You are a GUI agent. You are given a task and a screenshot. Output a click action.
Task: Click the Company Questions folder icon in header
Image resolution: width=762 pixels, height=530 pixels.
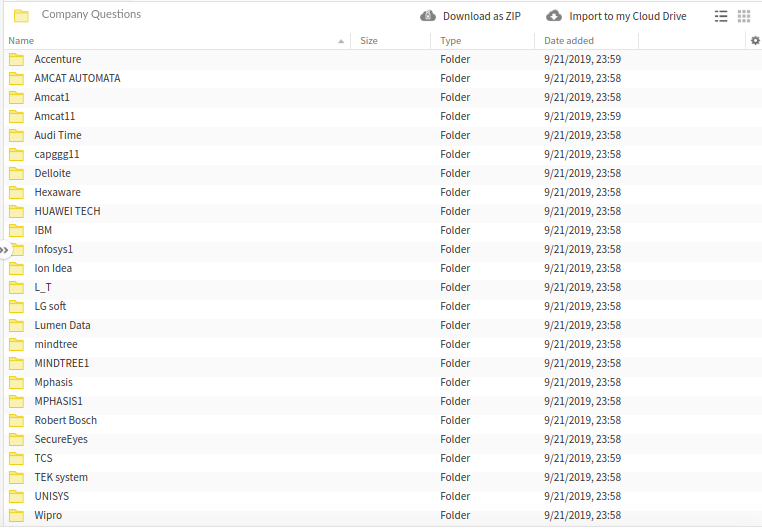click(x=21, y=16)
